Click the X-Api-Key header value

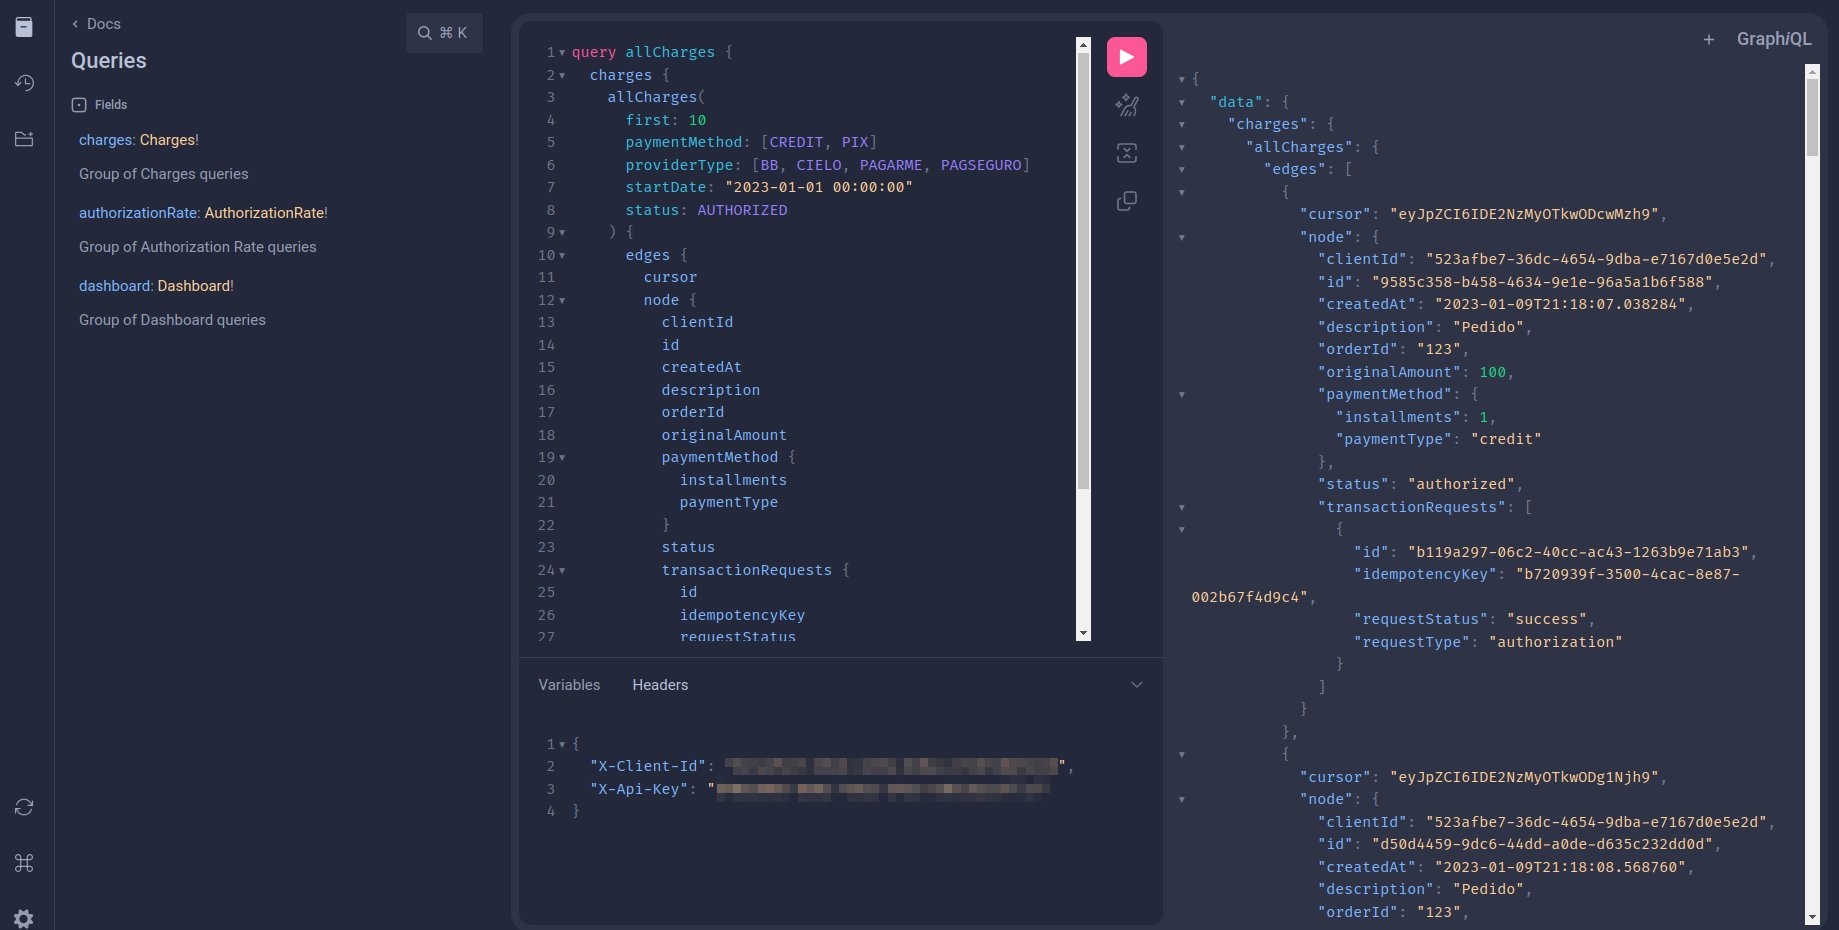point(879,789)
